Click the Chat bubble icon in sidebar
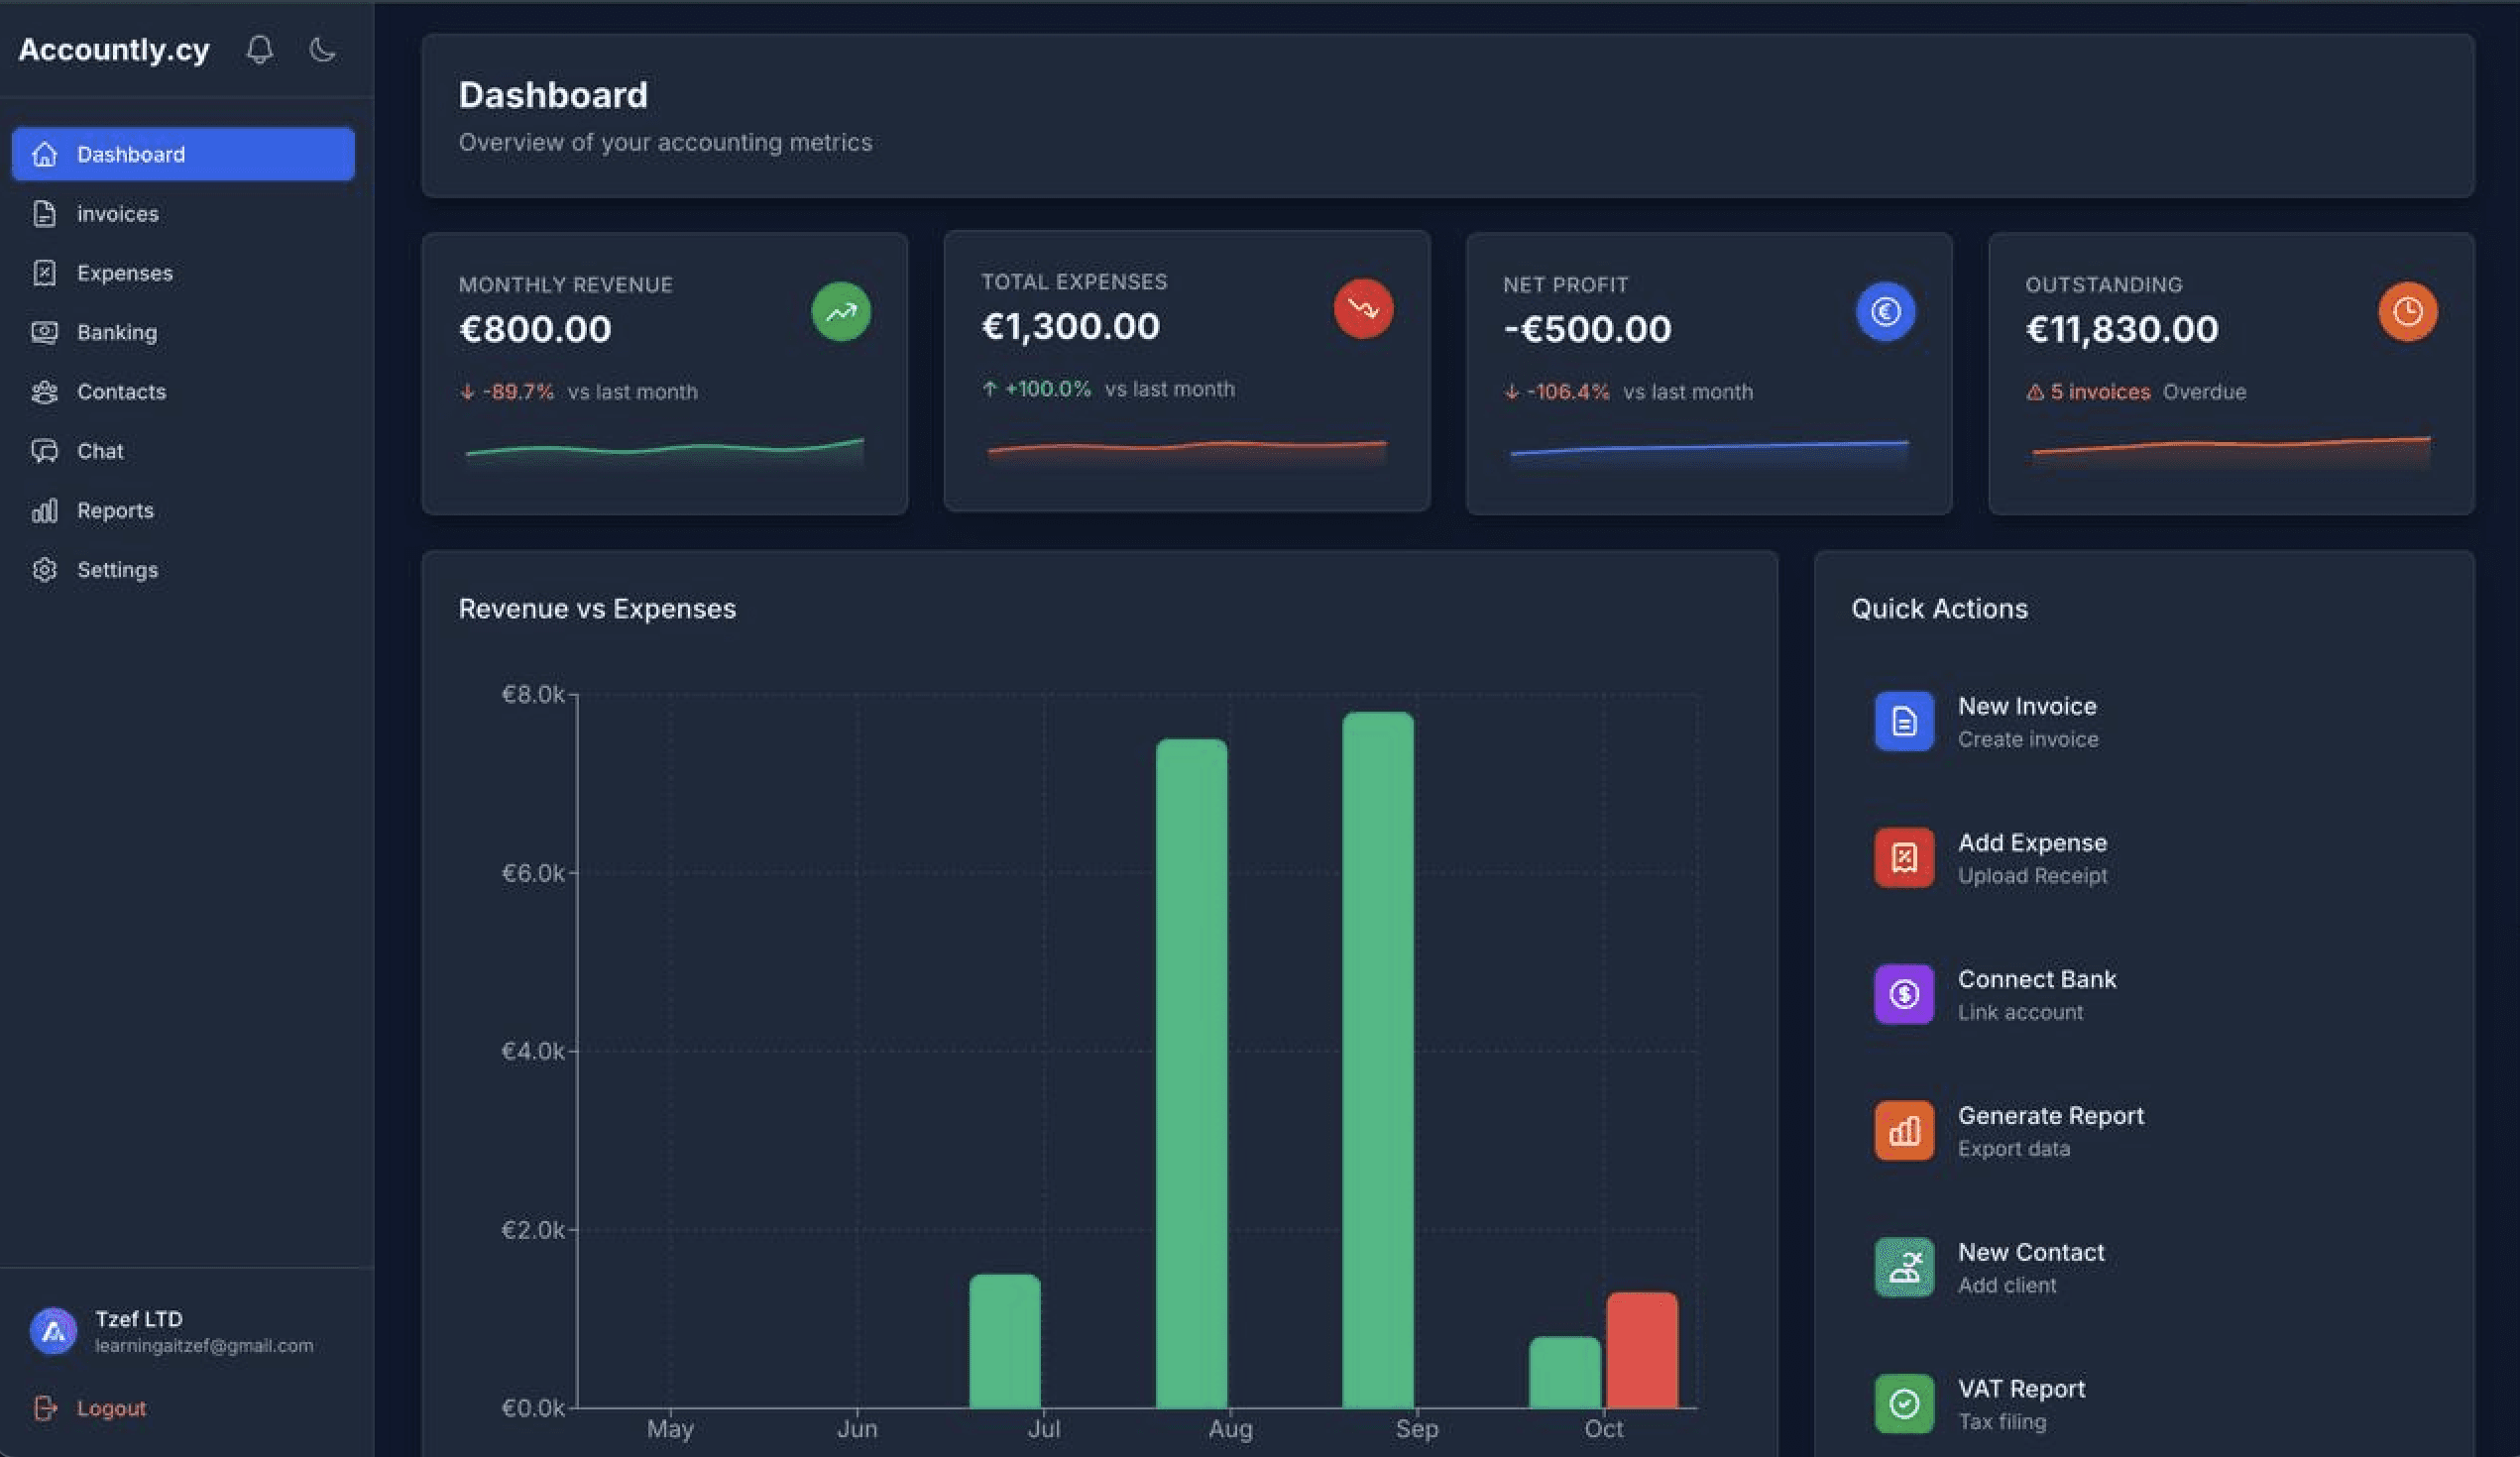The image size is (2520, 1457). point(44,451)
